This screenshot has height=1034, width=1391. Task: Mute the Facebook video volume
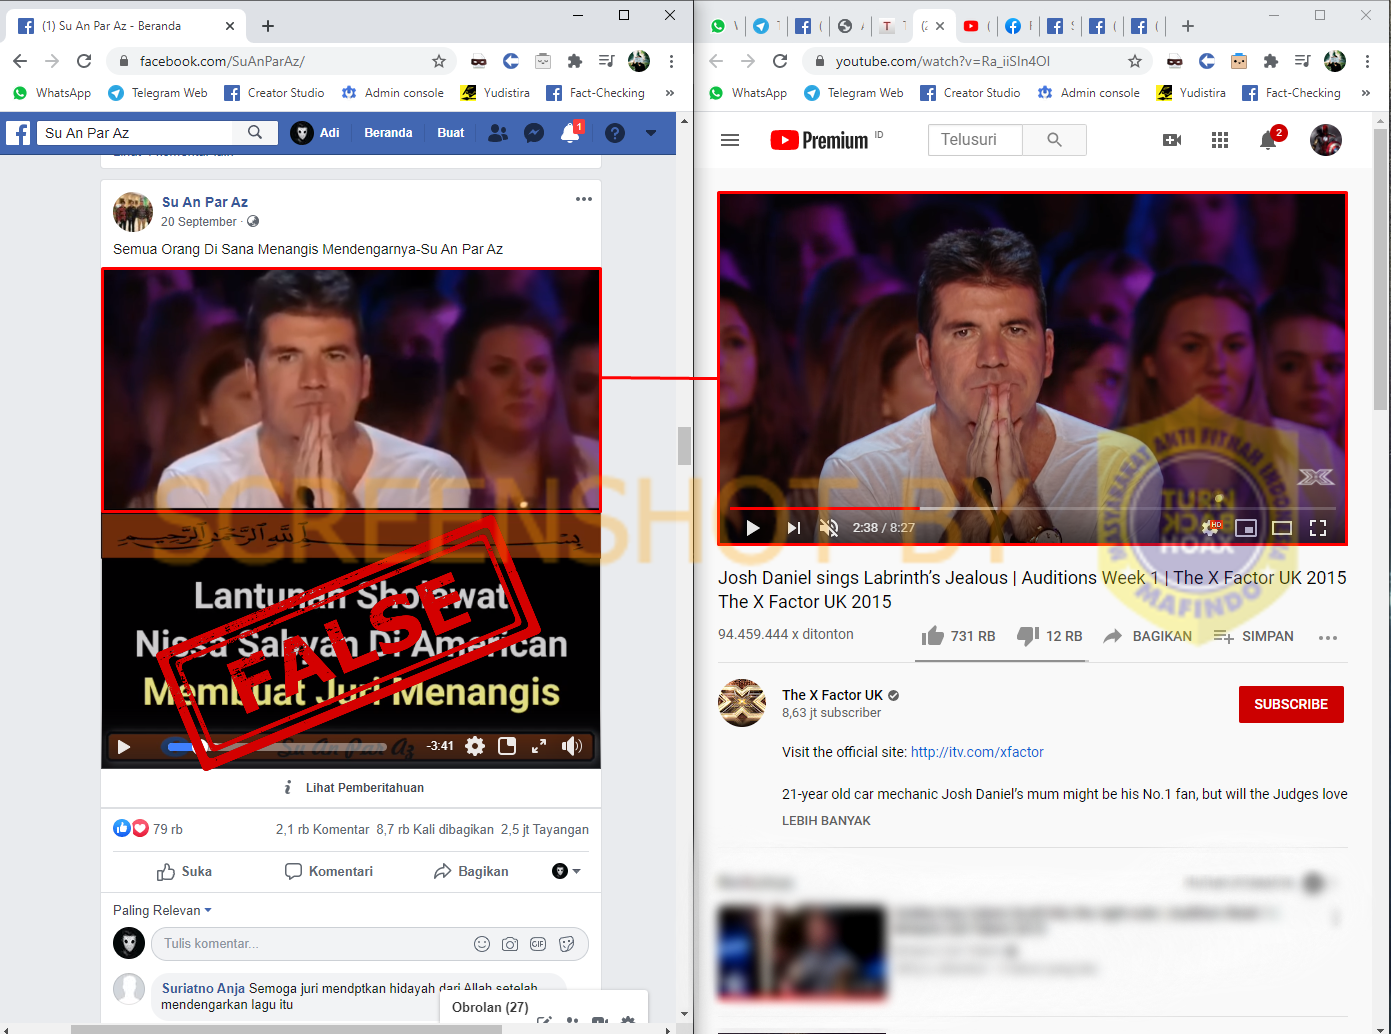click(x=572, y=746)
